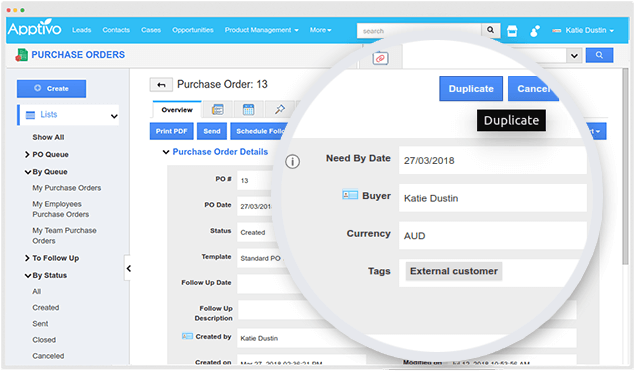Click the Print PDF button
This screenshot has width=635, height=371.
coord(171,131)
